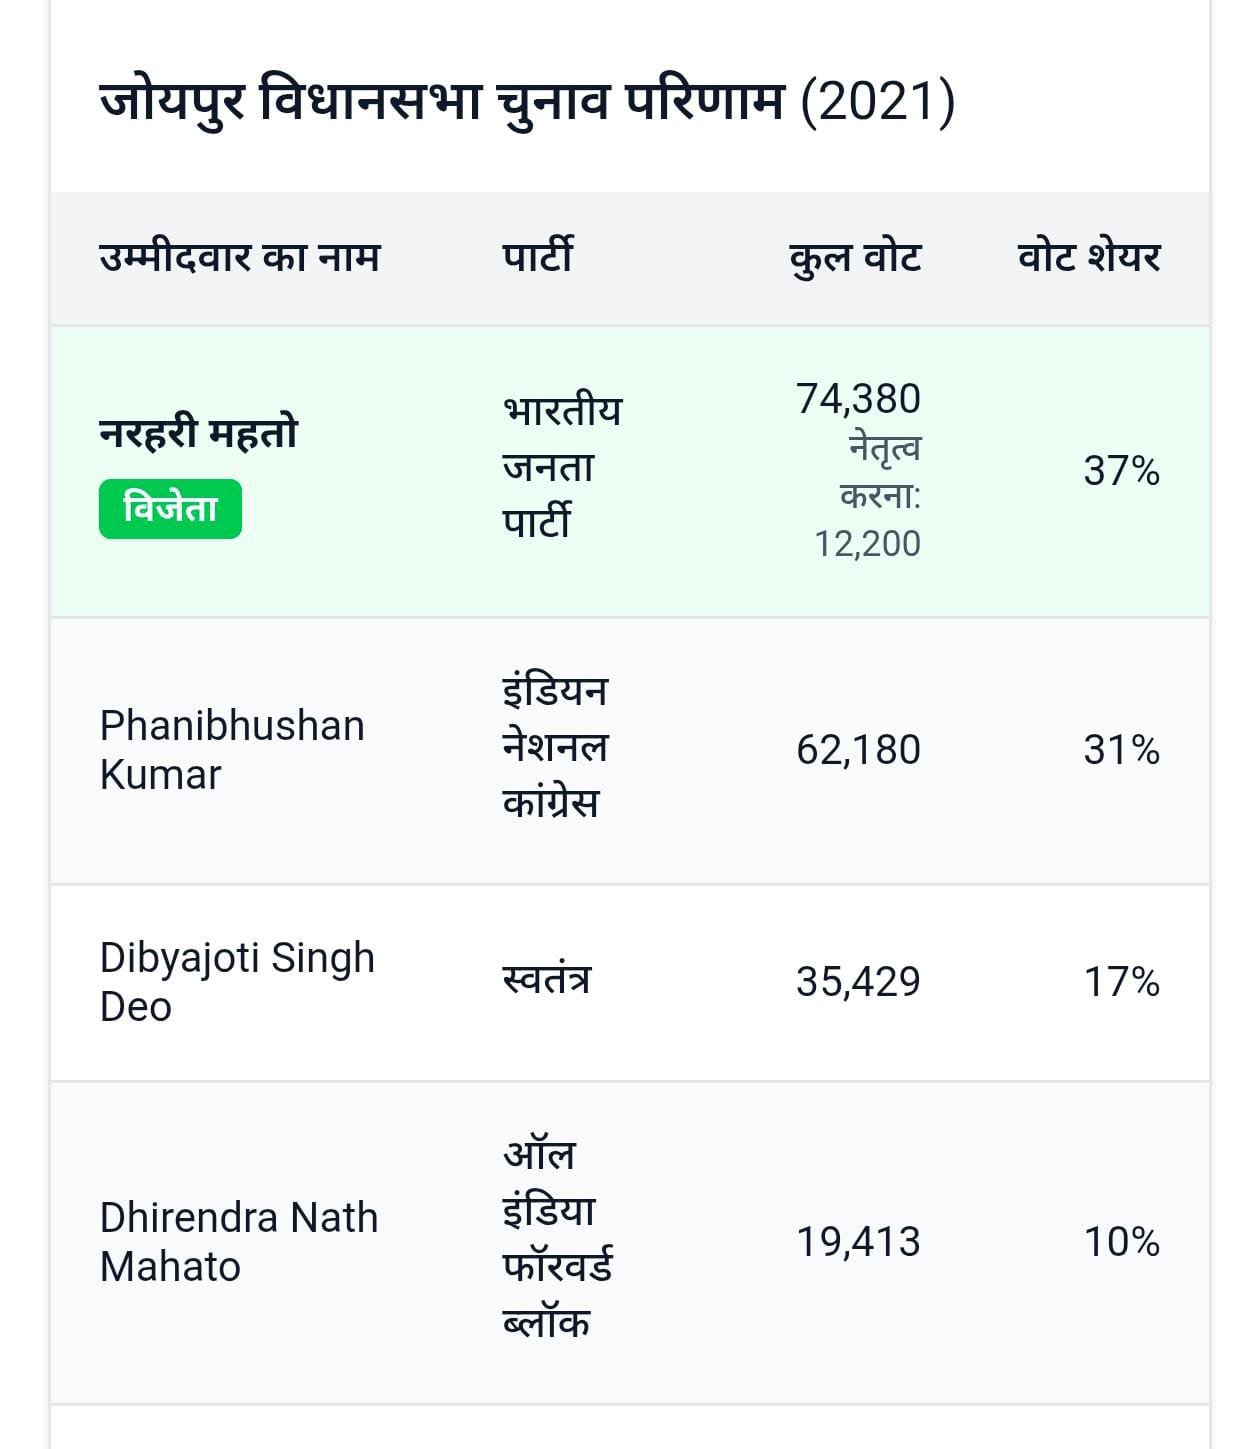Click the 62,180 votes value

[858, 750]
